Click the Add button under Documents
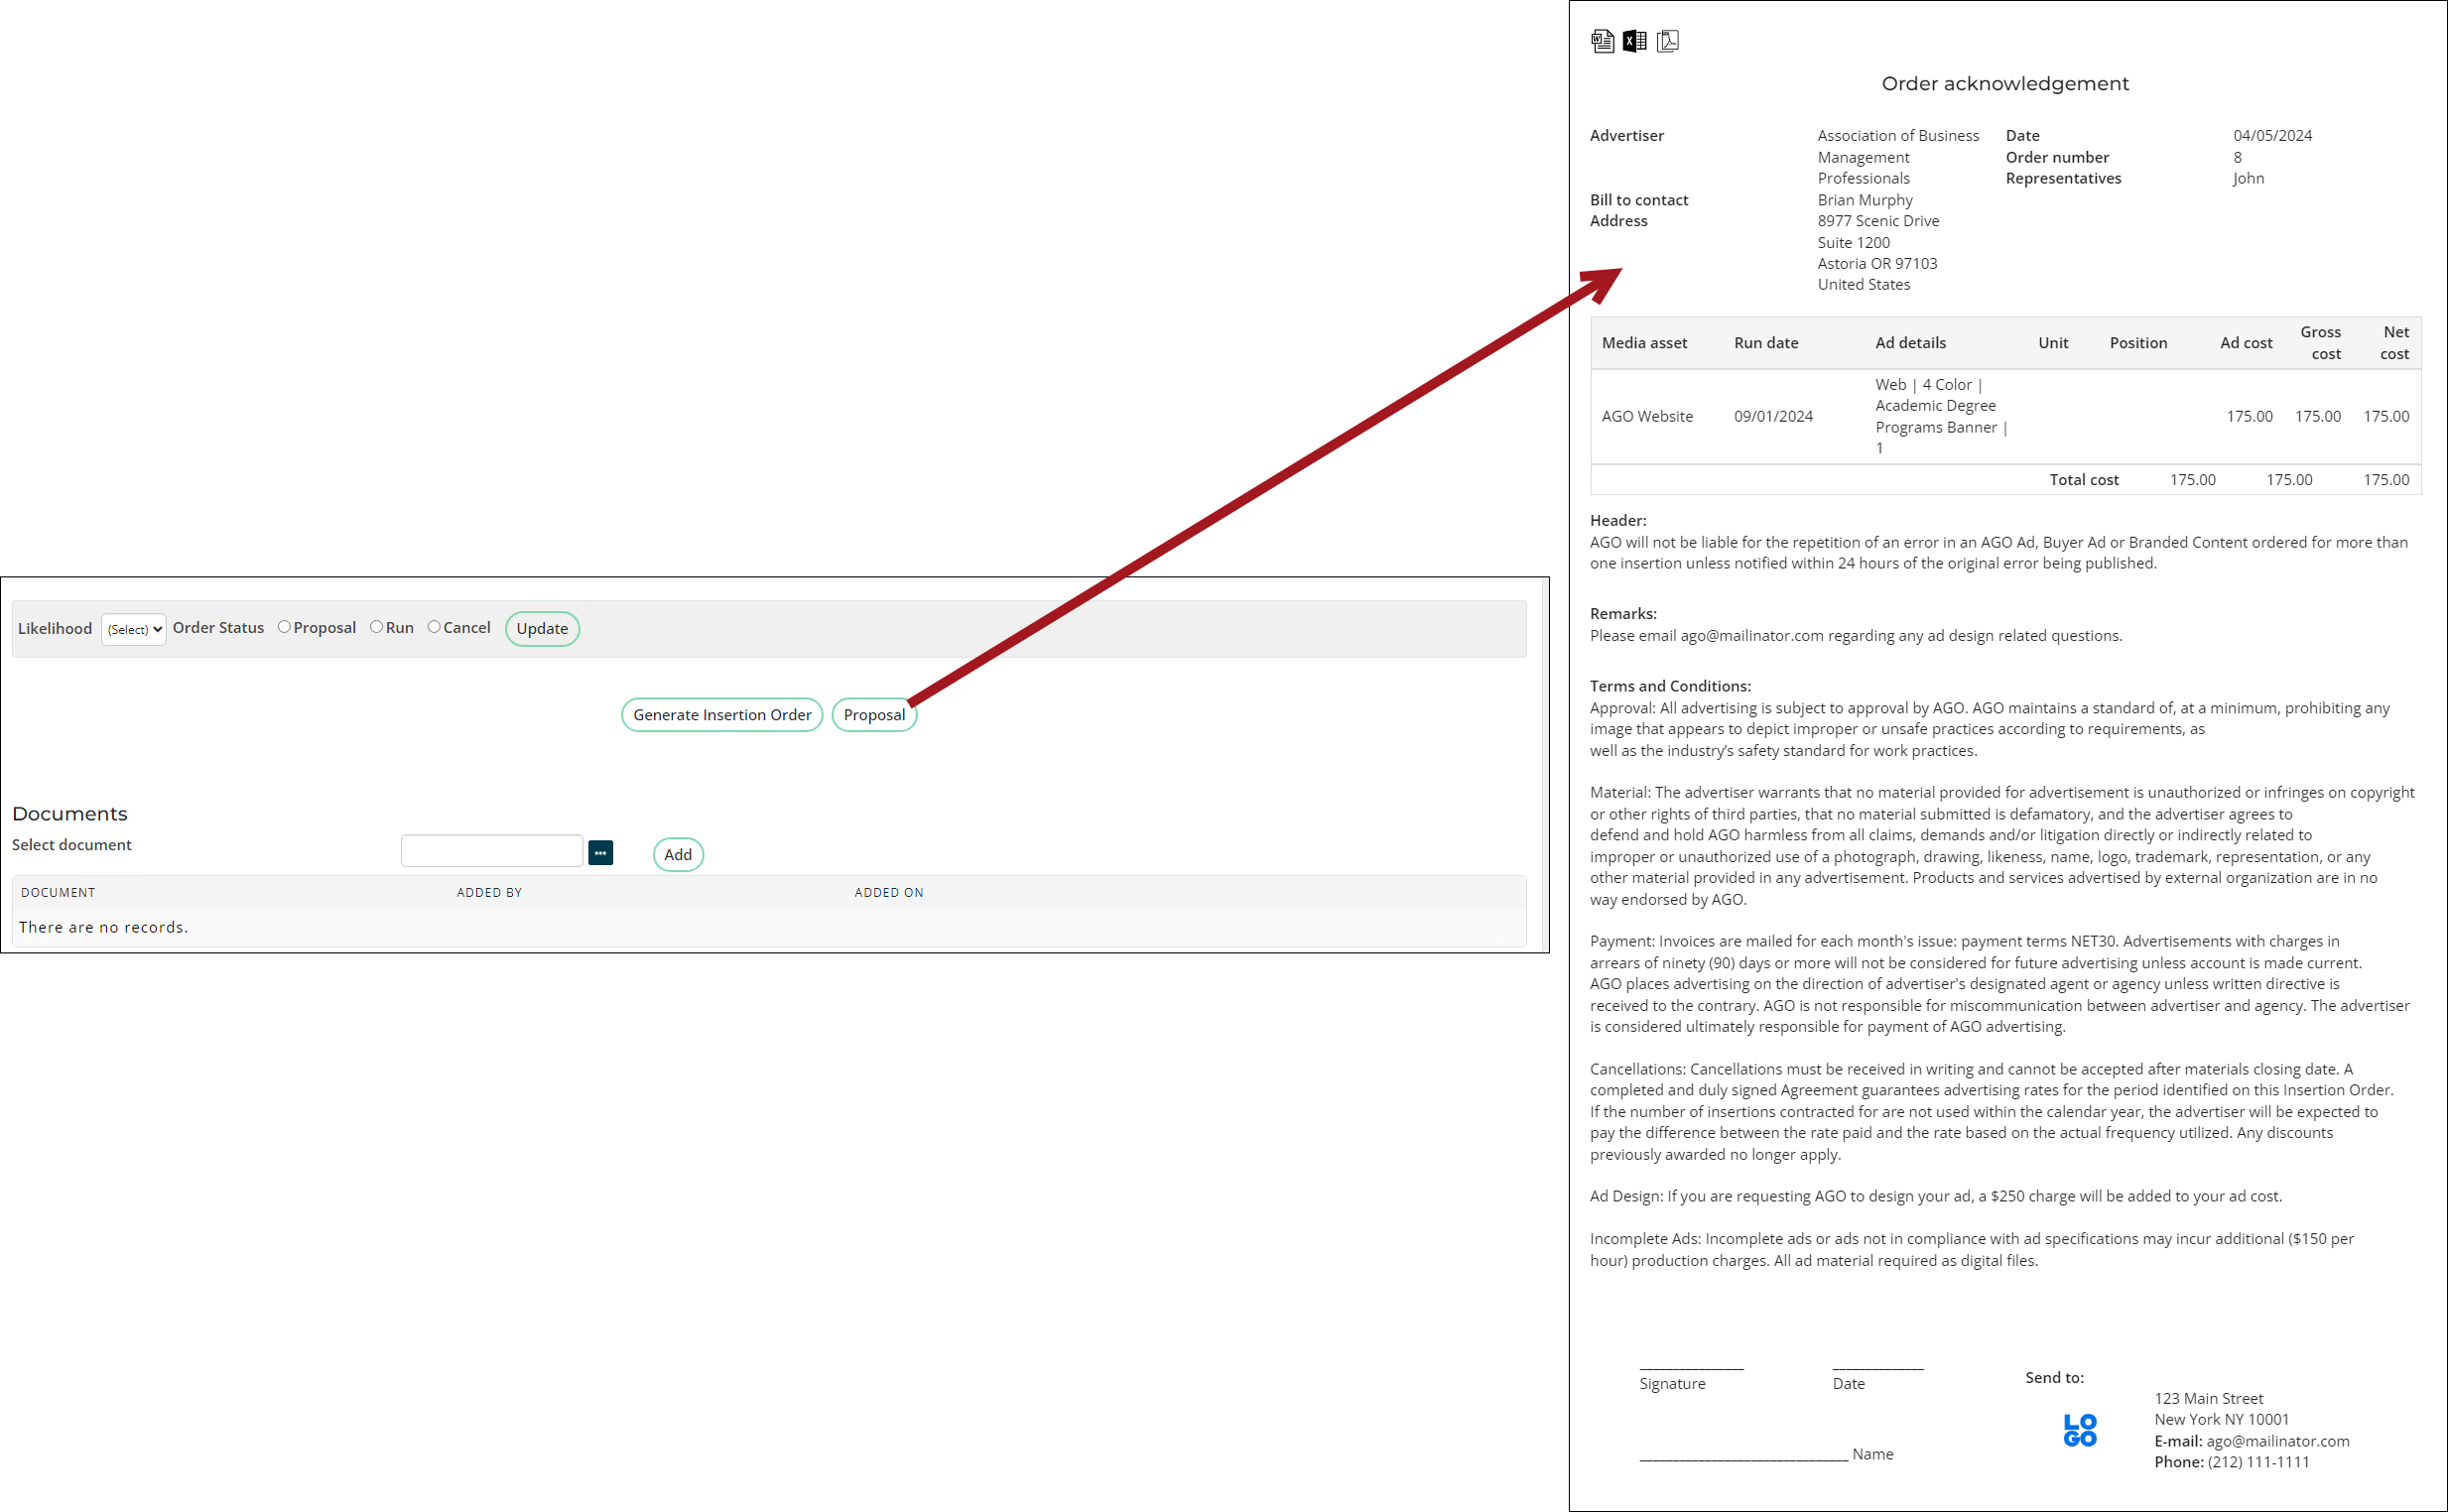 point(677,854)
